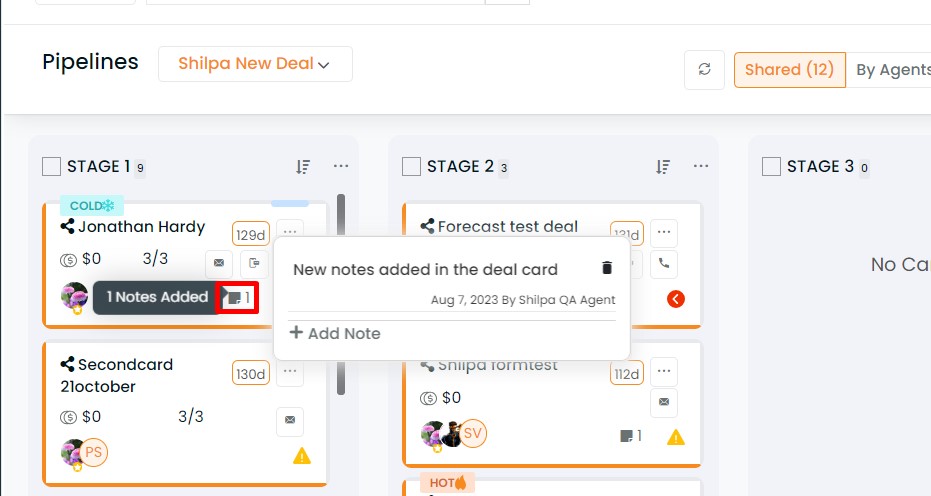Click PS avatar on Secondcard 21october card
Viewport: 931px width, 496px height.
click(94, 453)
